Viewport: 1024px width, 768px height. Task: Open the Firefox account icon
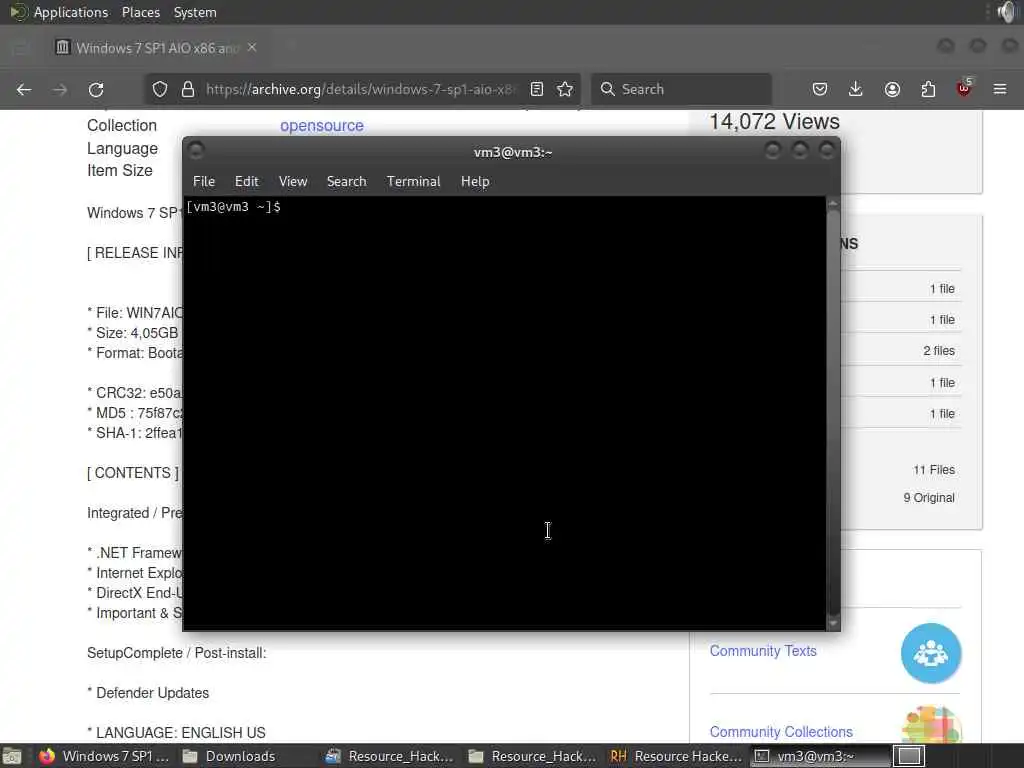[892, 89]
